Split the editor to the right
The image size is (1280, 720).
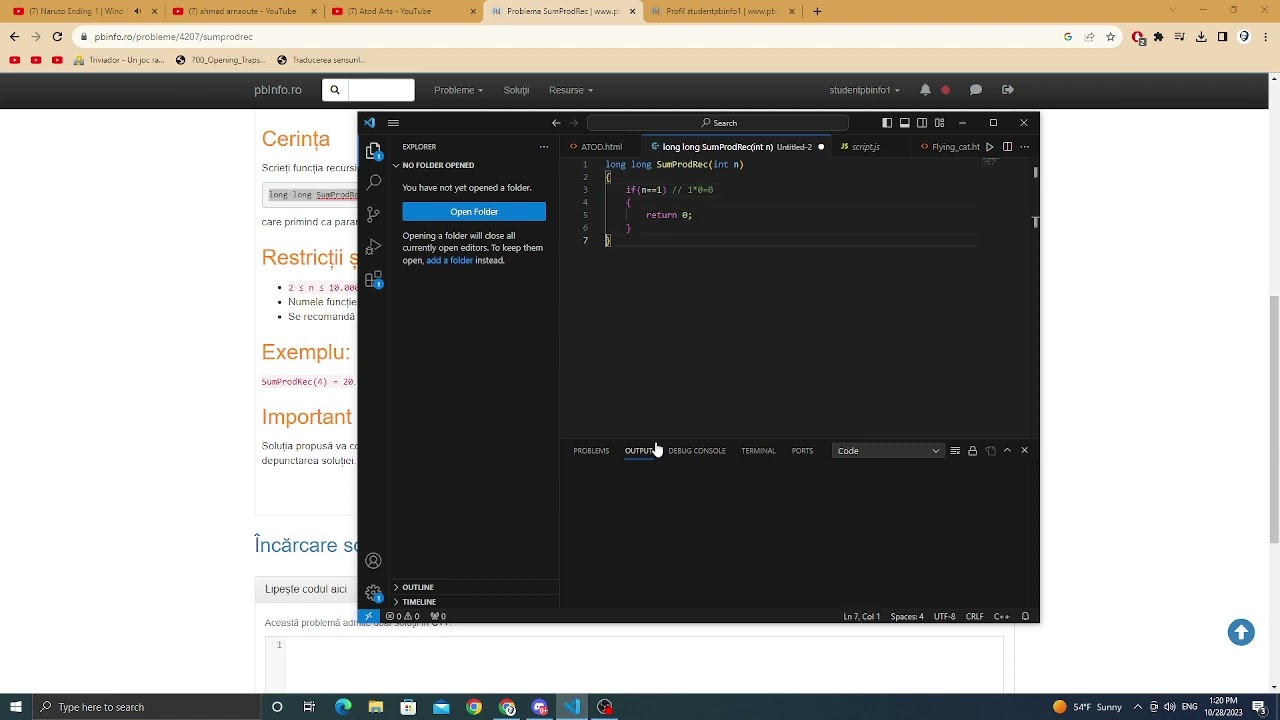(1007, 147)
